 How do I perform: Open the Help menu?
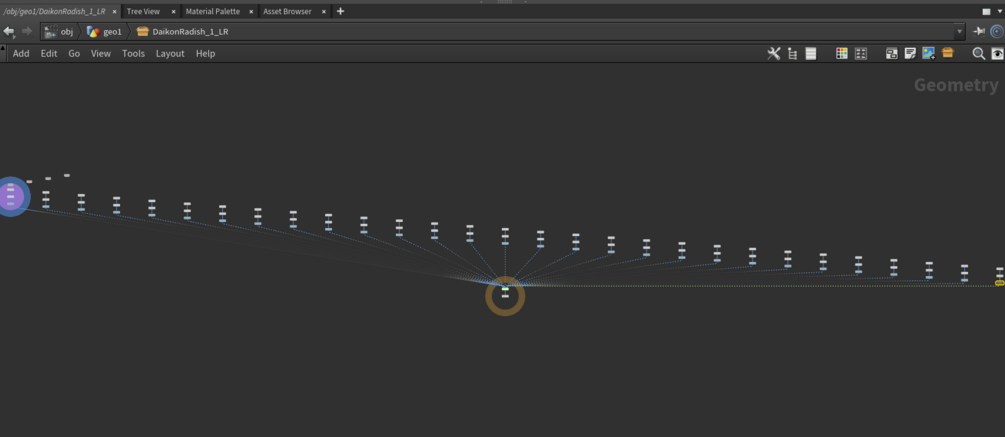pos(206,54)
